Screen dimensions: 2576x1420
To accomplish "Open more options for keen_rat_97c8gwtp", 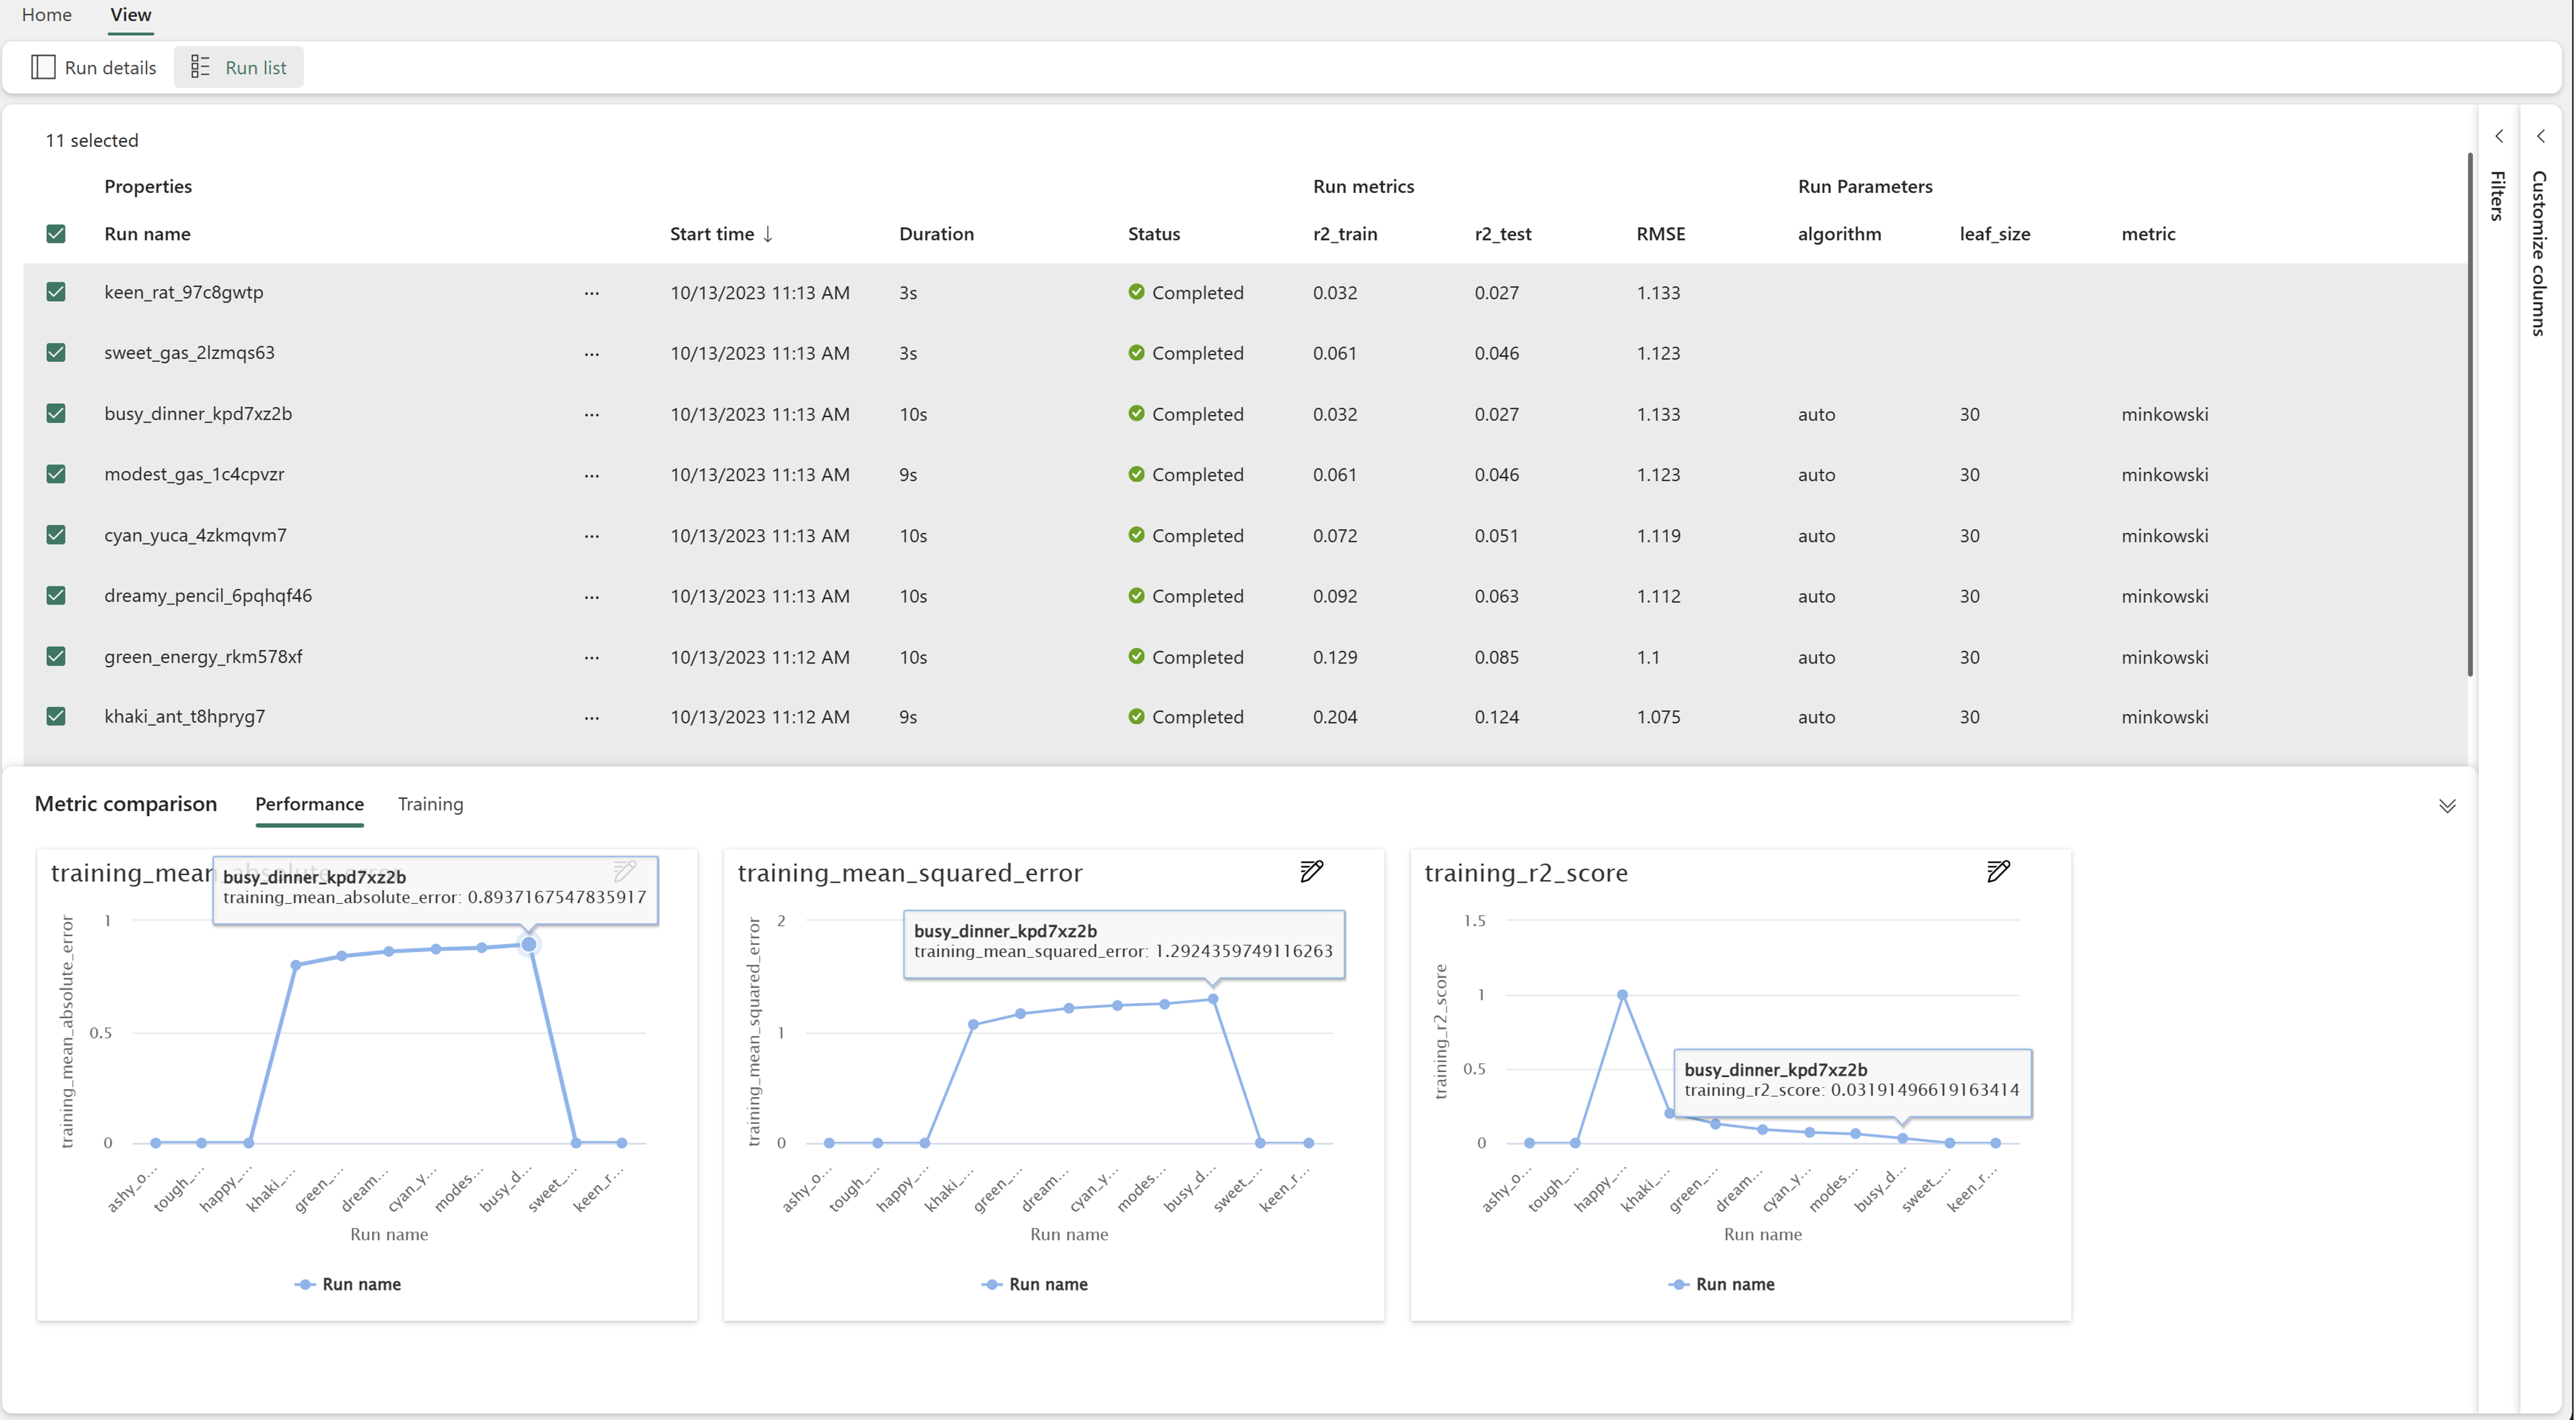I will tap(592, 293).
